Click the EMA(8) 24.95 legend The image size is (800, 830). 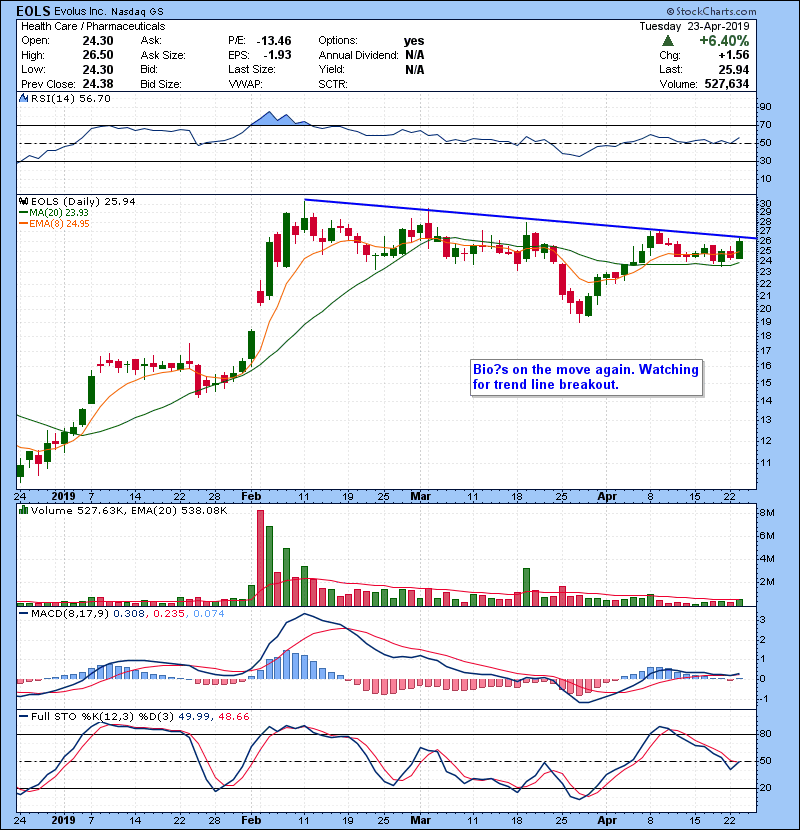(55, 223)
